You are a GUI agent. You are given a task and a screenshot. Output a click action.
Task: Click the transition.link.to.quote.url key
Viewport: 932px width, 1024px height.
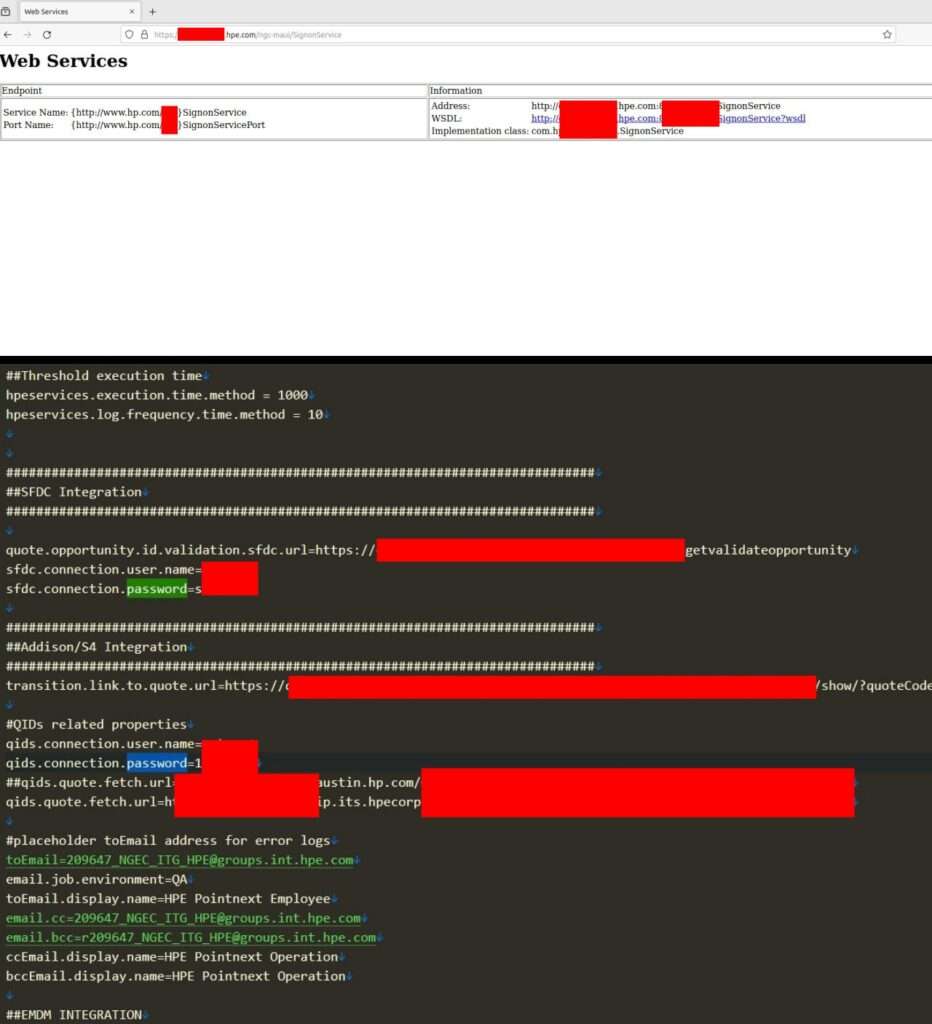(112, 686)
